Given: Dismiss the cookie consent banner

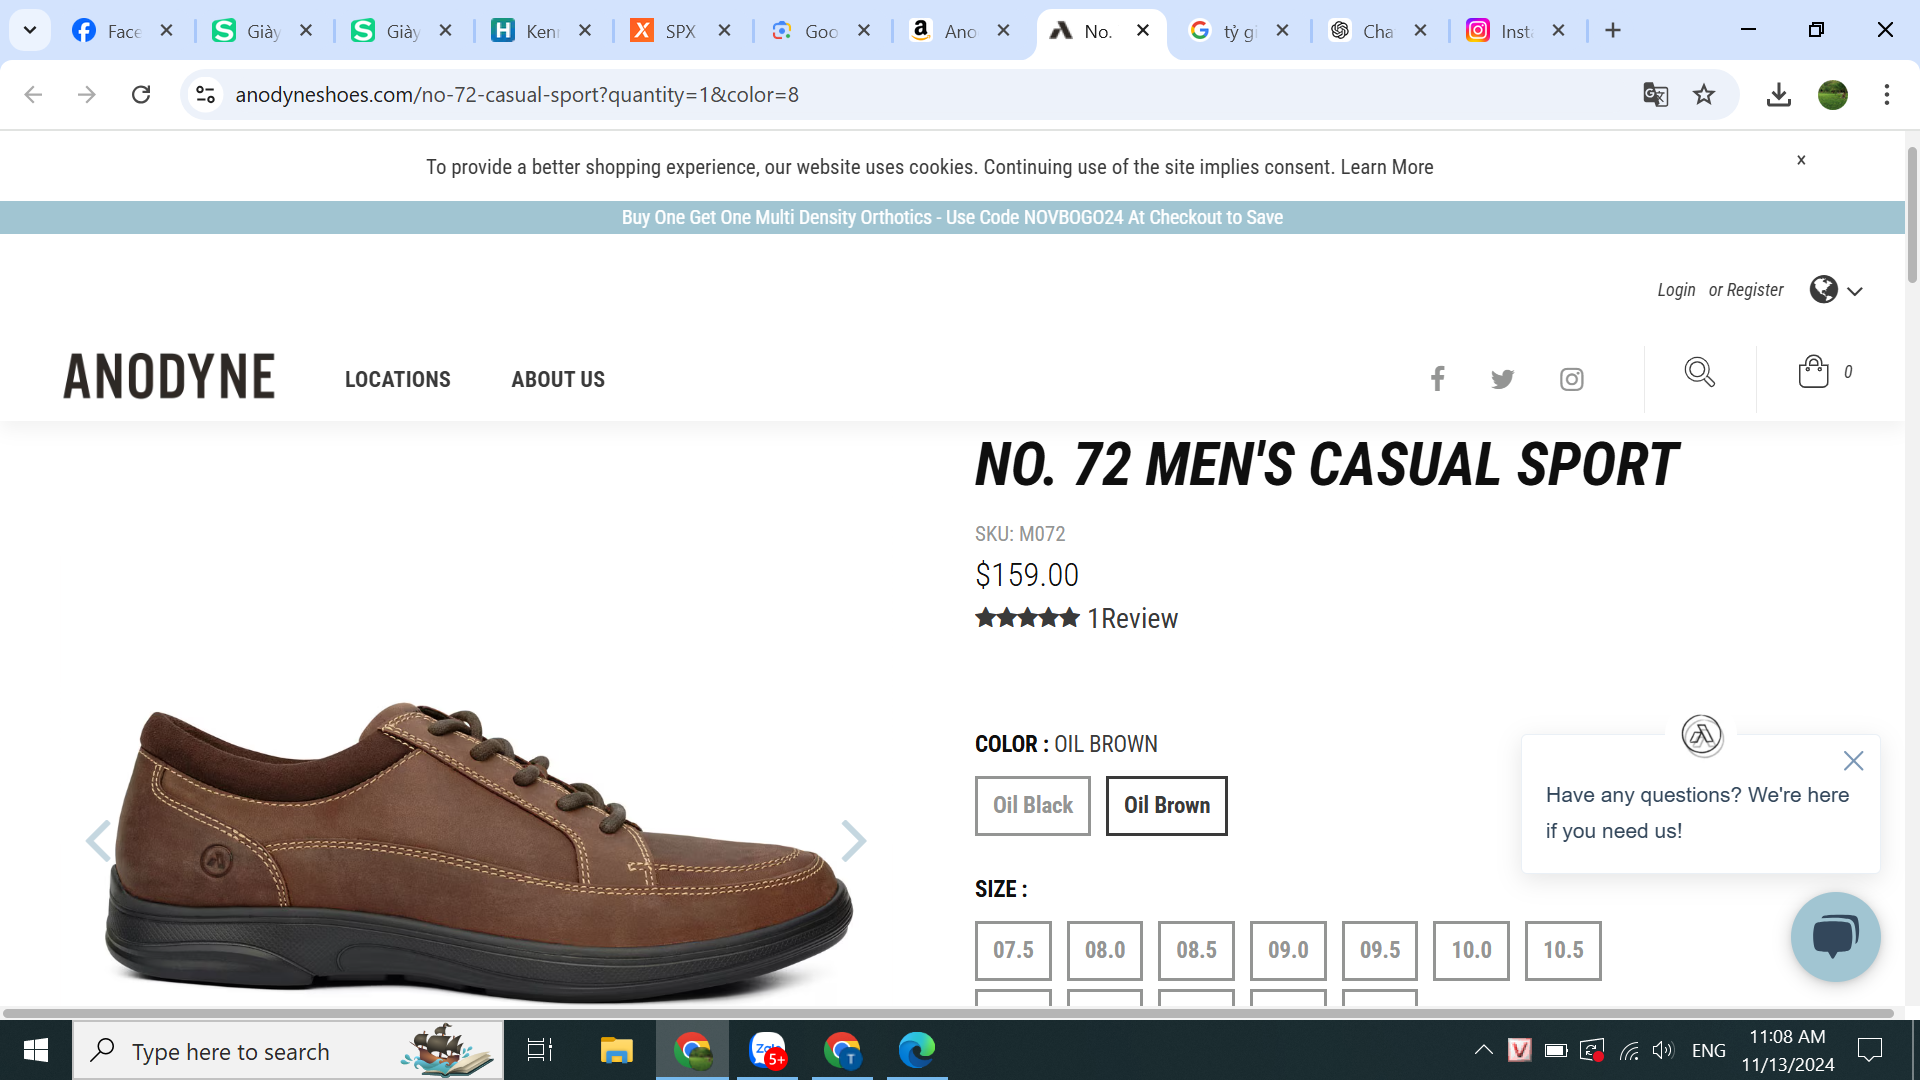Looking at the screenshot, I should coord(1801,160).
